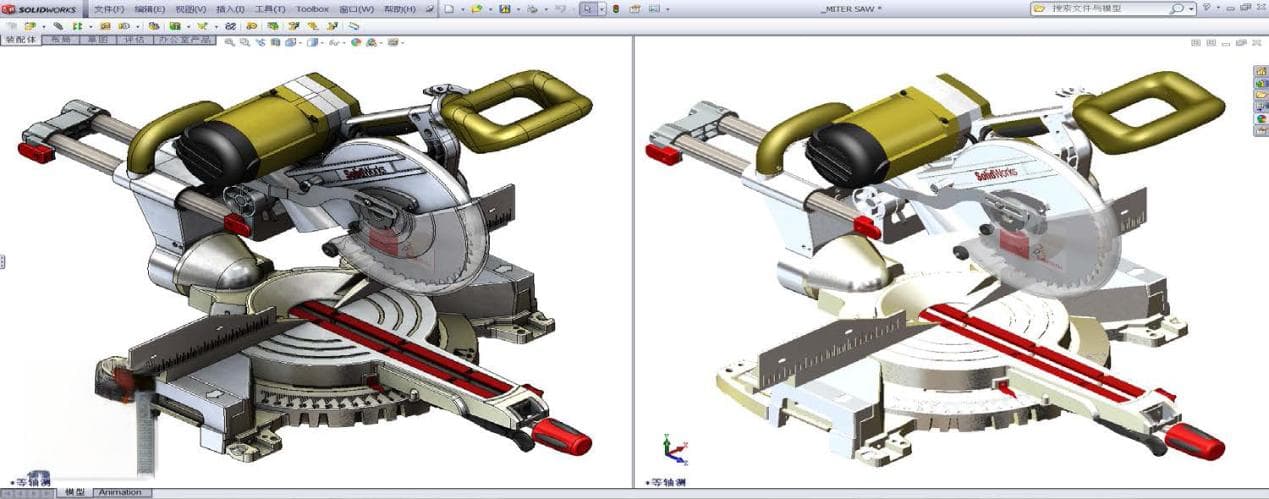Click the Reference Geometry icon

click(x=202, y=26)
